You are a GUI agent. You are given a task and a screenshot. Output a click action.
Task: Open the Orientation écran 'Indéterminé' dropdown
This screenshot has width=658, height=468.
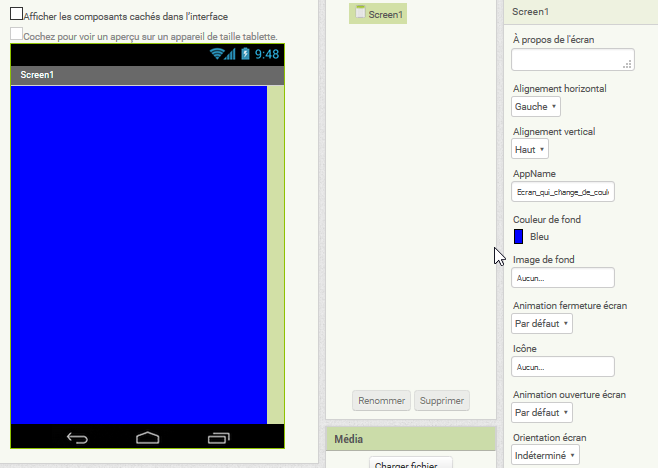(545, 455)
